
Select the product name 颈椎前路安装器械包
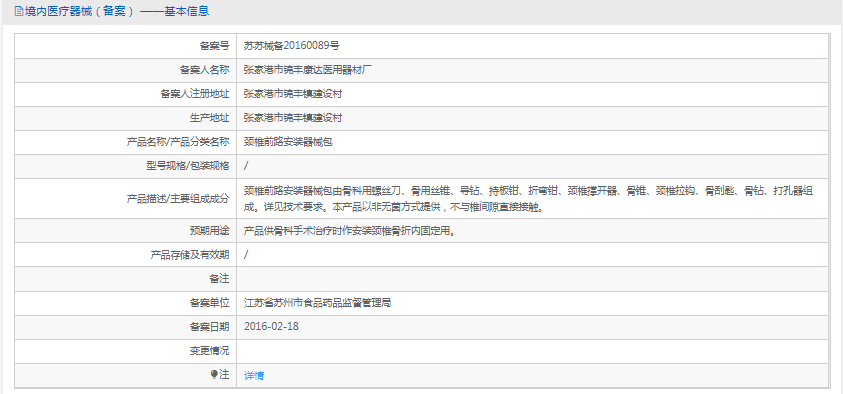(288, 142)
